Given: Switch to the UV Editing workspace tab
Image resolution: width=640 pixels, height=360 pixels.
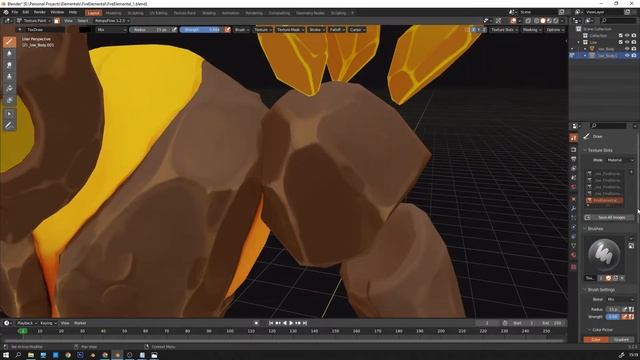Looking at the screenshot, I should click(x=158, y=13).
